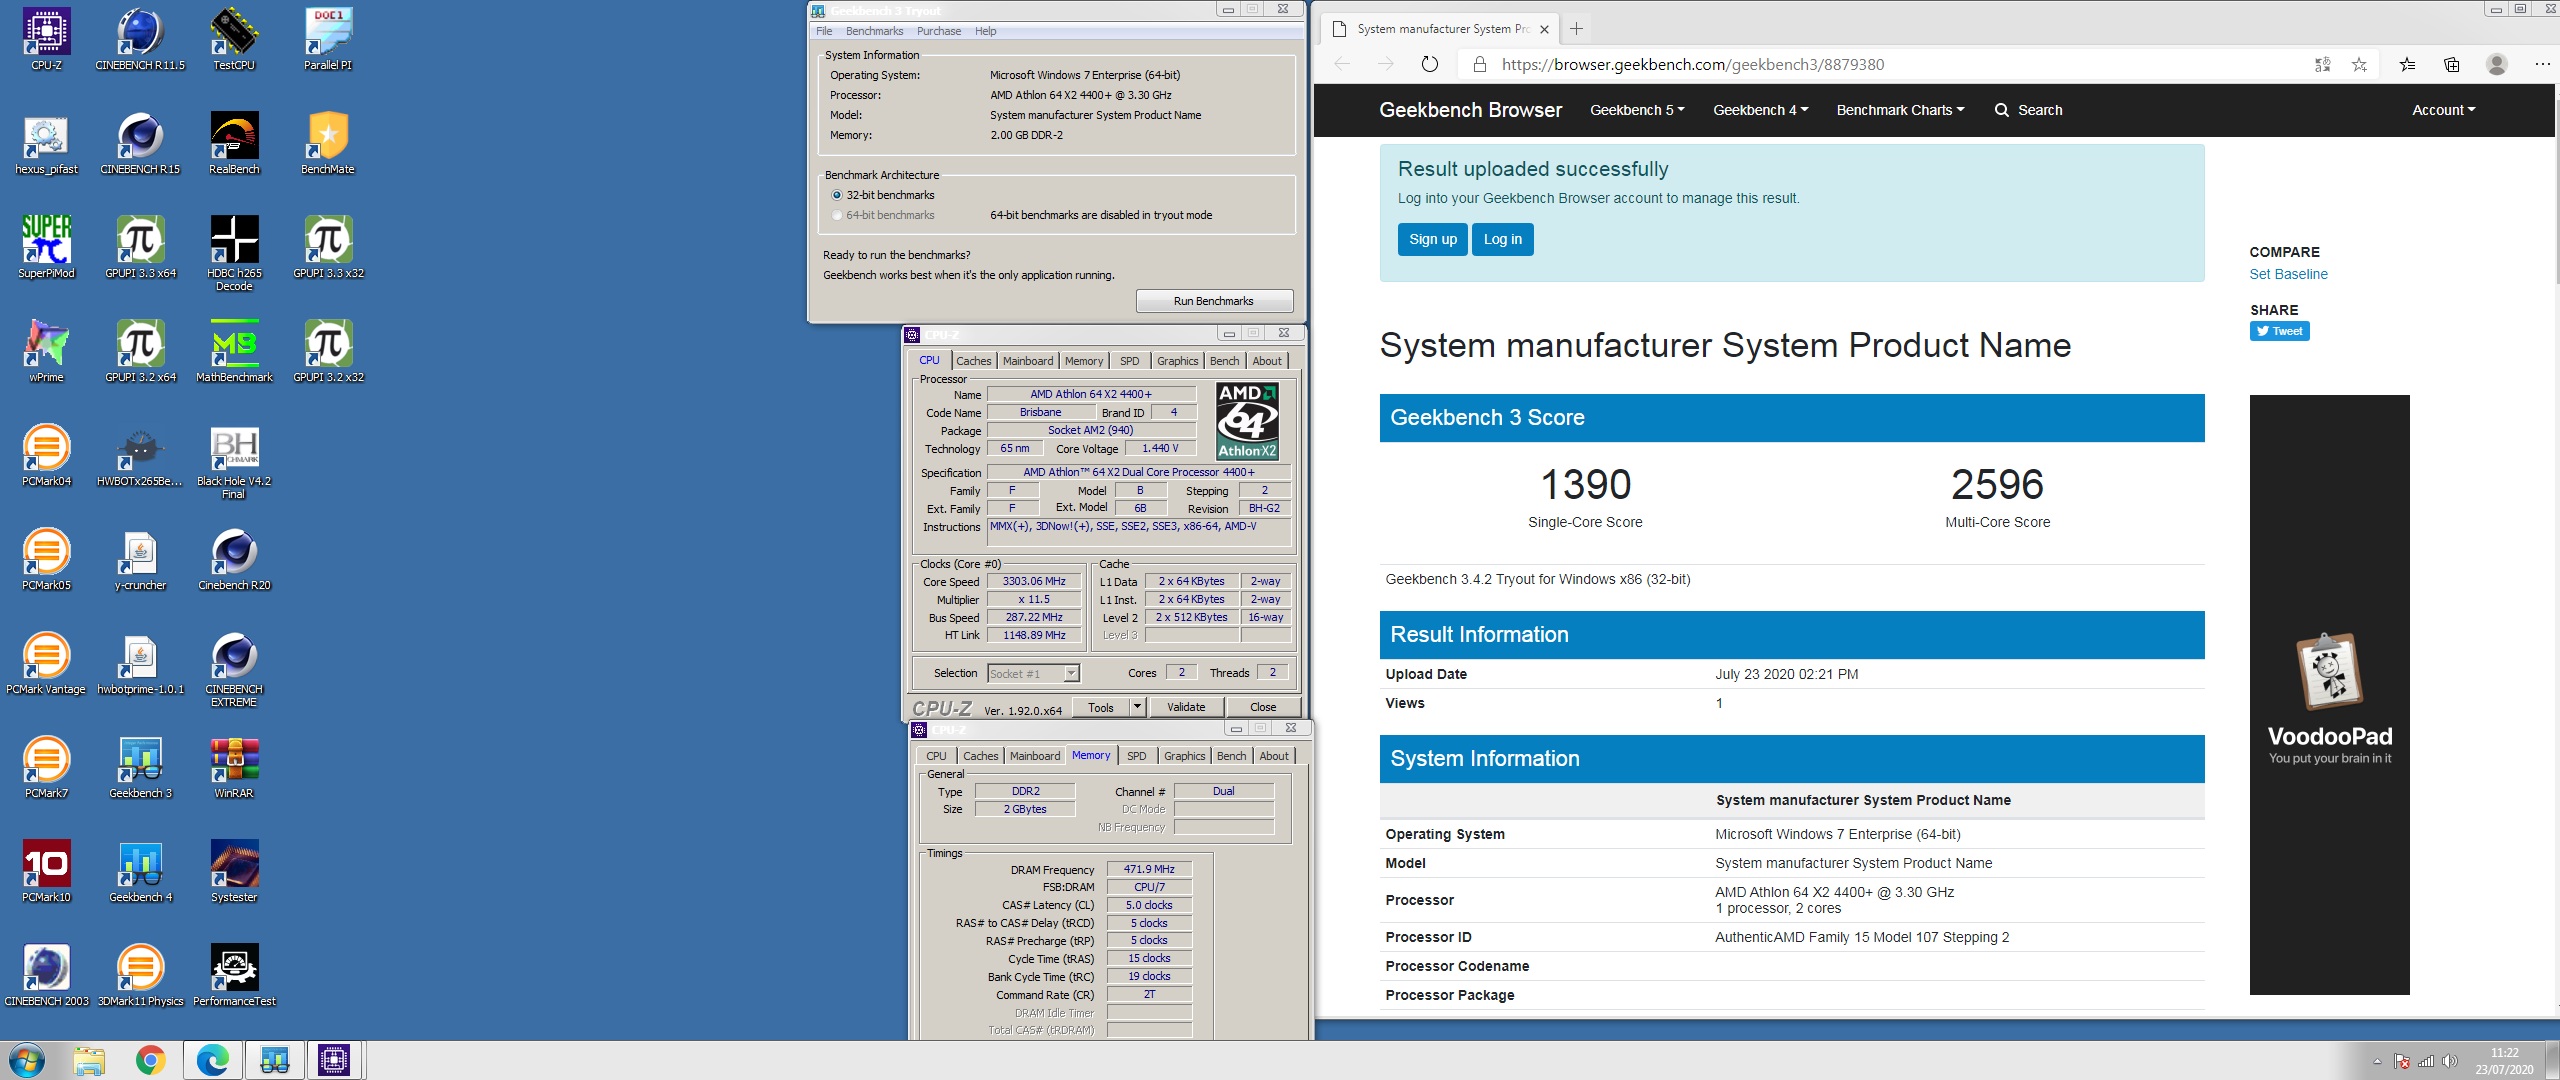The height and width of the screenshot is (1080, 2560).
Task: Open Benchmark Charts dropdown
Action: pos(1900,110)
